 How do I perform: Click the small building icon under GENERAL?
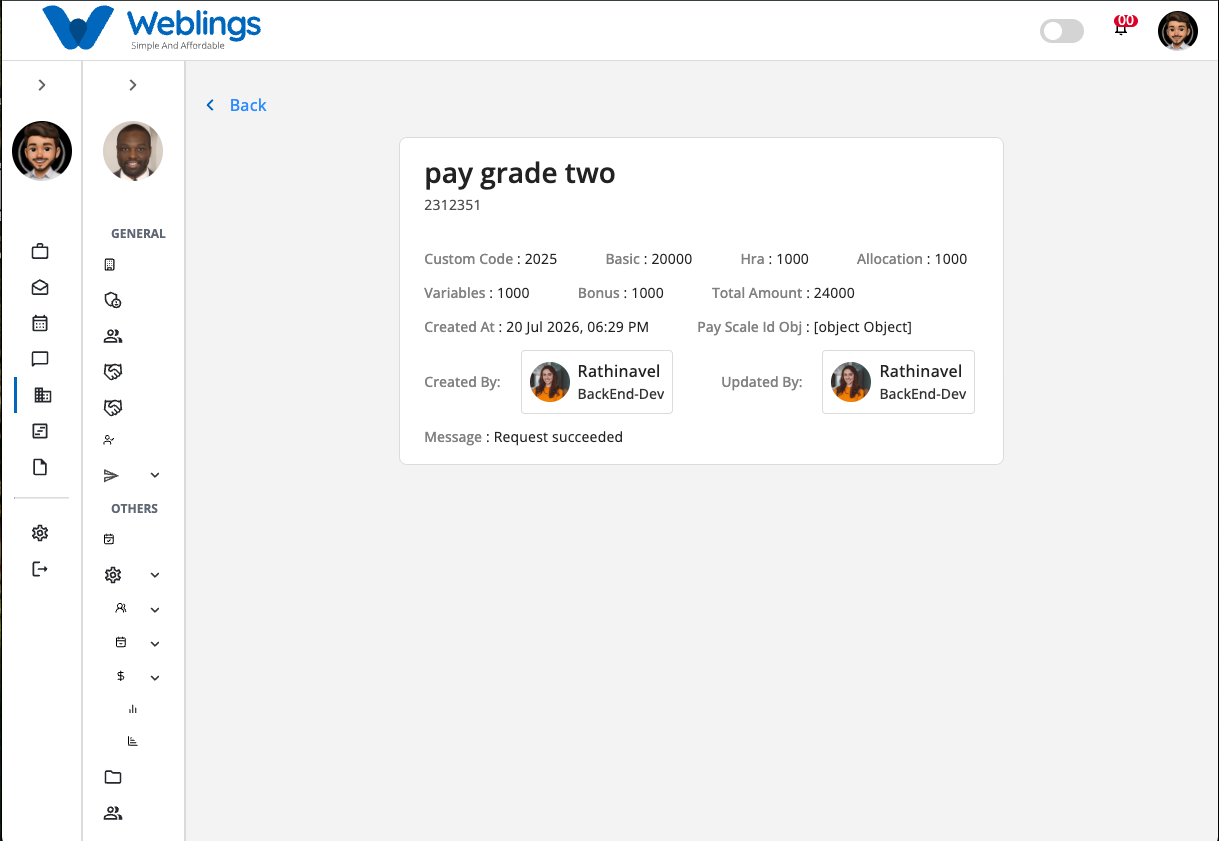(x=110, y=265)
